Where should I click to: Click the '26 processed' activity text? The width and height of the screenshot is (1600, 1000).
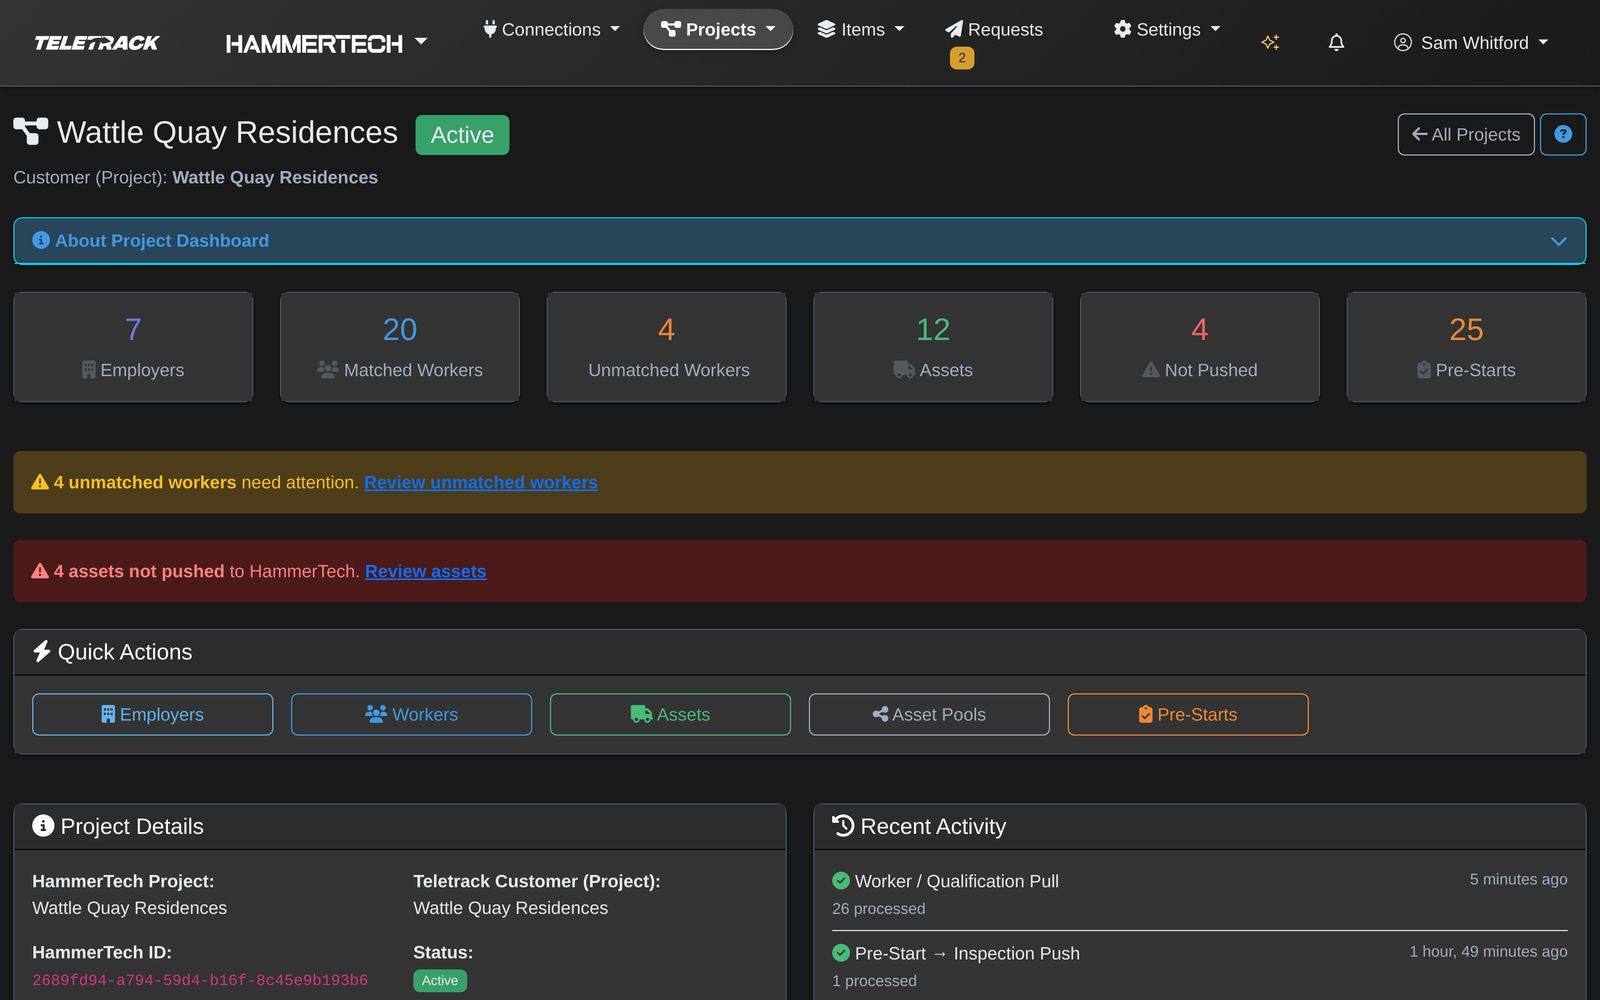879,909
